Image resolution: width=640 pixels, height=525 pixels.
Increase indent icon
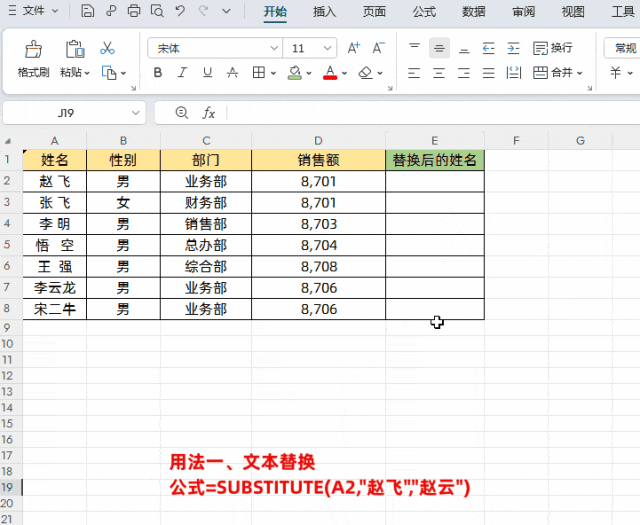coord(513,49)
